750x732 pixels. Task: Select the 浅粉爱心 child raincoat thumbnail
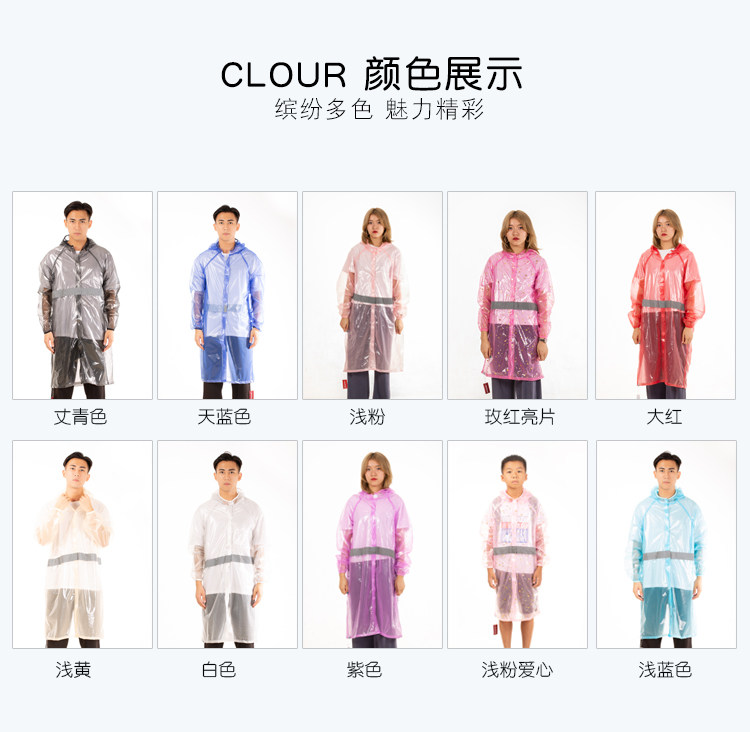click(x=517, y=544)
